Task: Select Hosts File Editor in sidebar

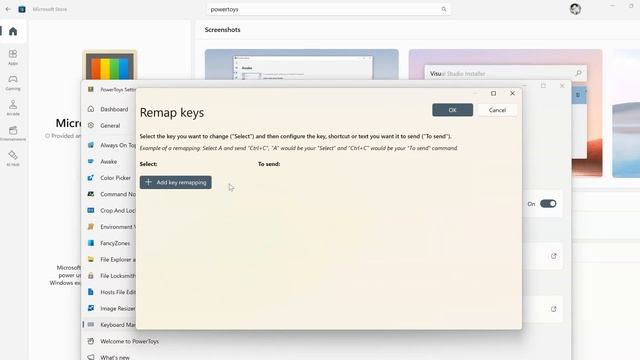Action: click(x=118, y=292)
